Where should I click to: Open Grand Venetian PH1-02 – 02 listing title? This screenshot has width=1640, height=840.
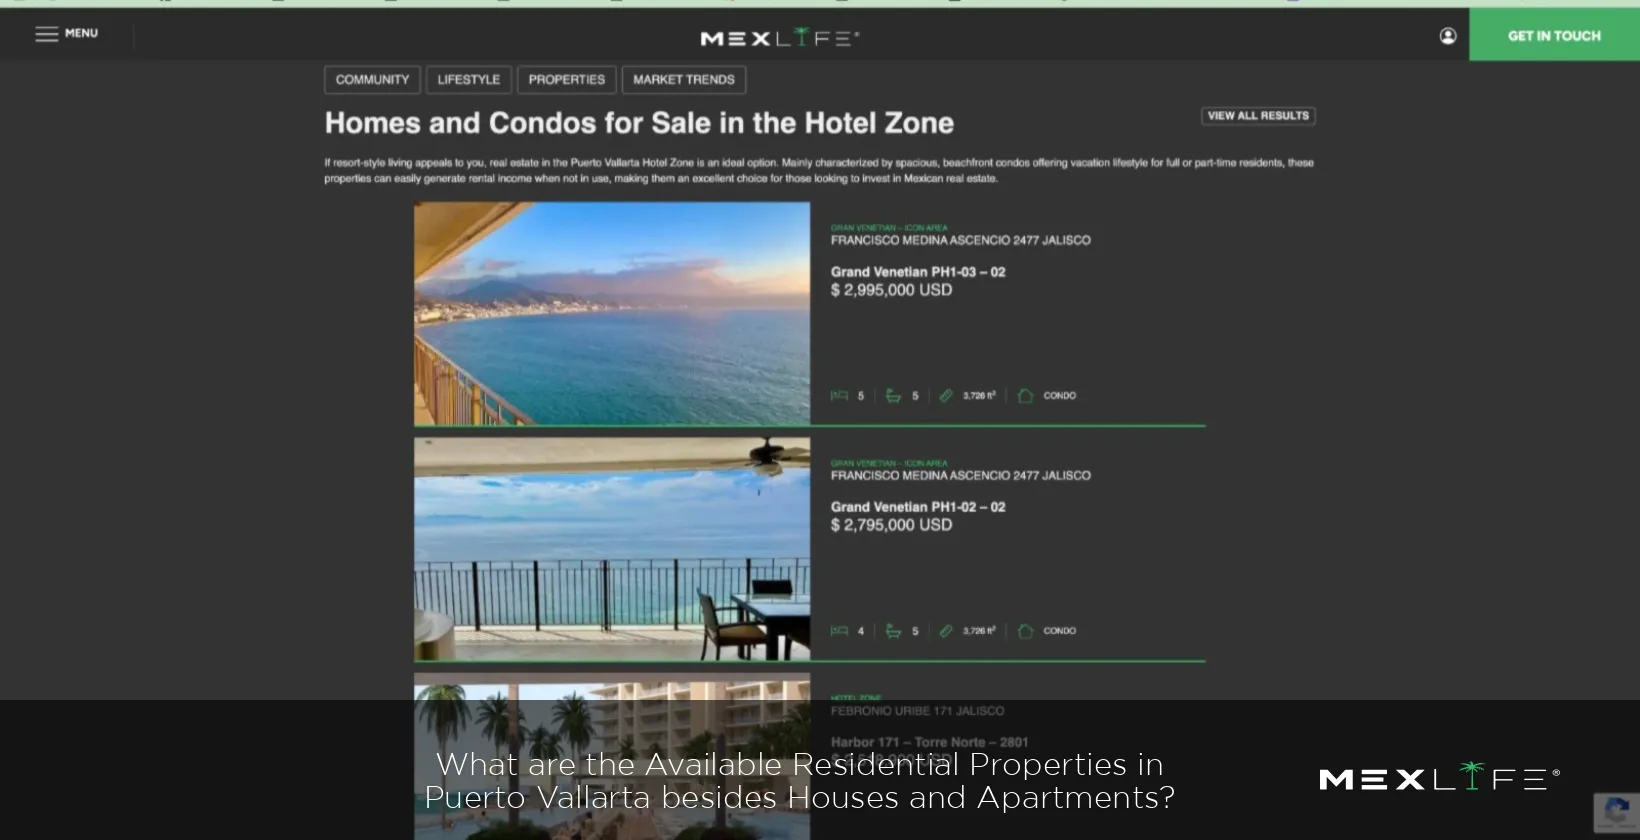tap(918, 507)
